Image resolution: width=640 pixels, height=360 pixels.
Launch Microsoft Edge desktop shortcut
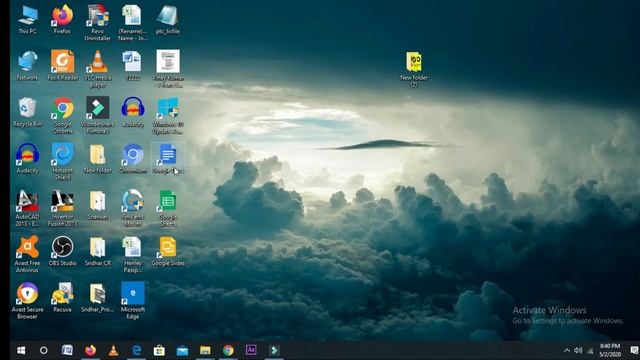132,301
